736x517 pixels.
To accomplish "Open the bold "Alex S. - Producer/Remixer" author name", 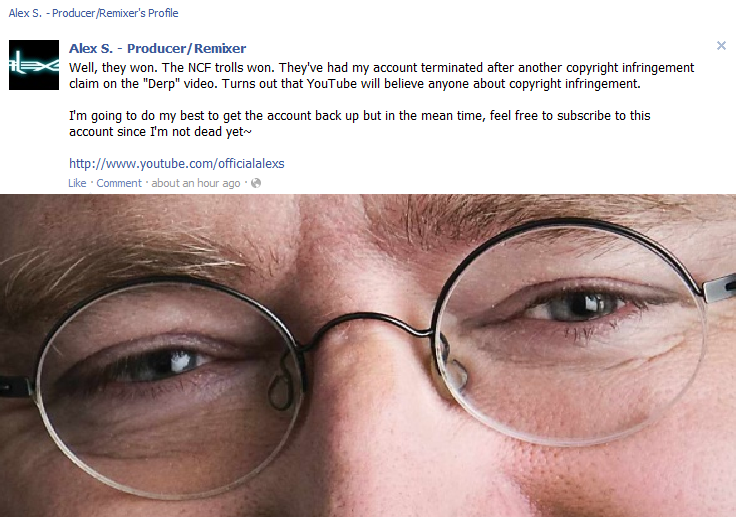I will 157,48.
